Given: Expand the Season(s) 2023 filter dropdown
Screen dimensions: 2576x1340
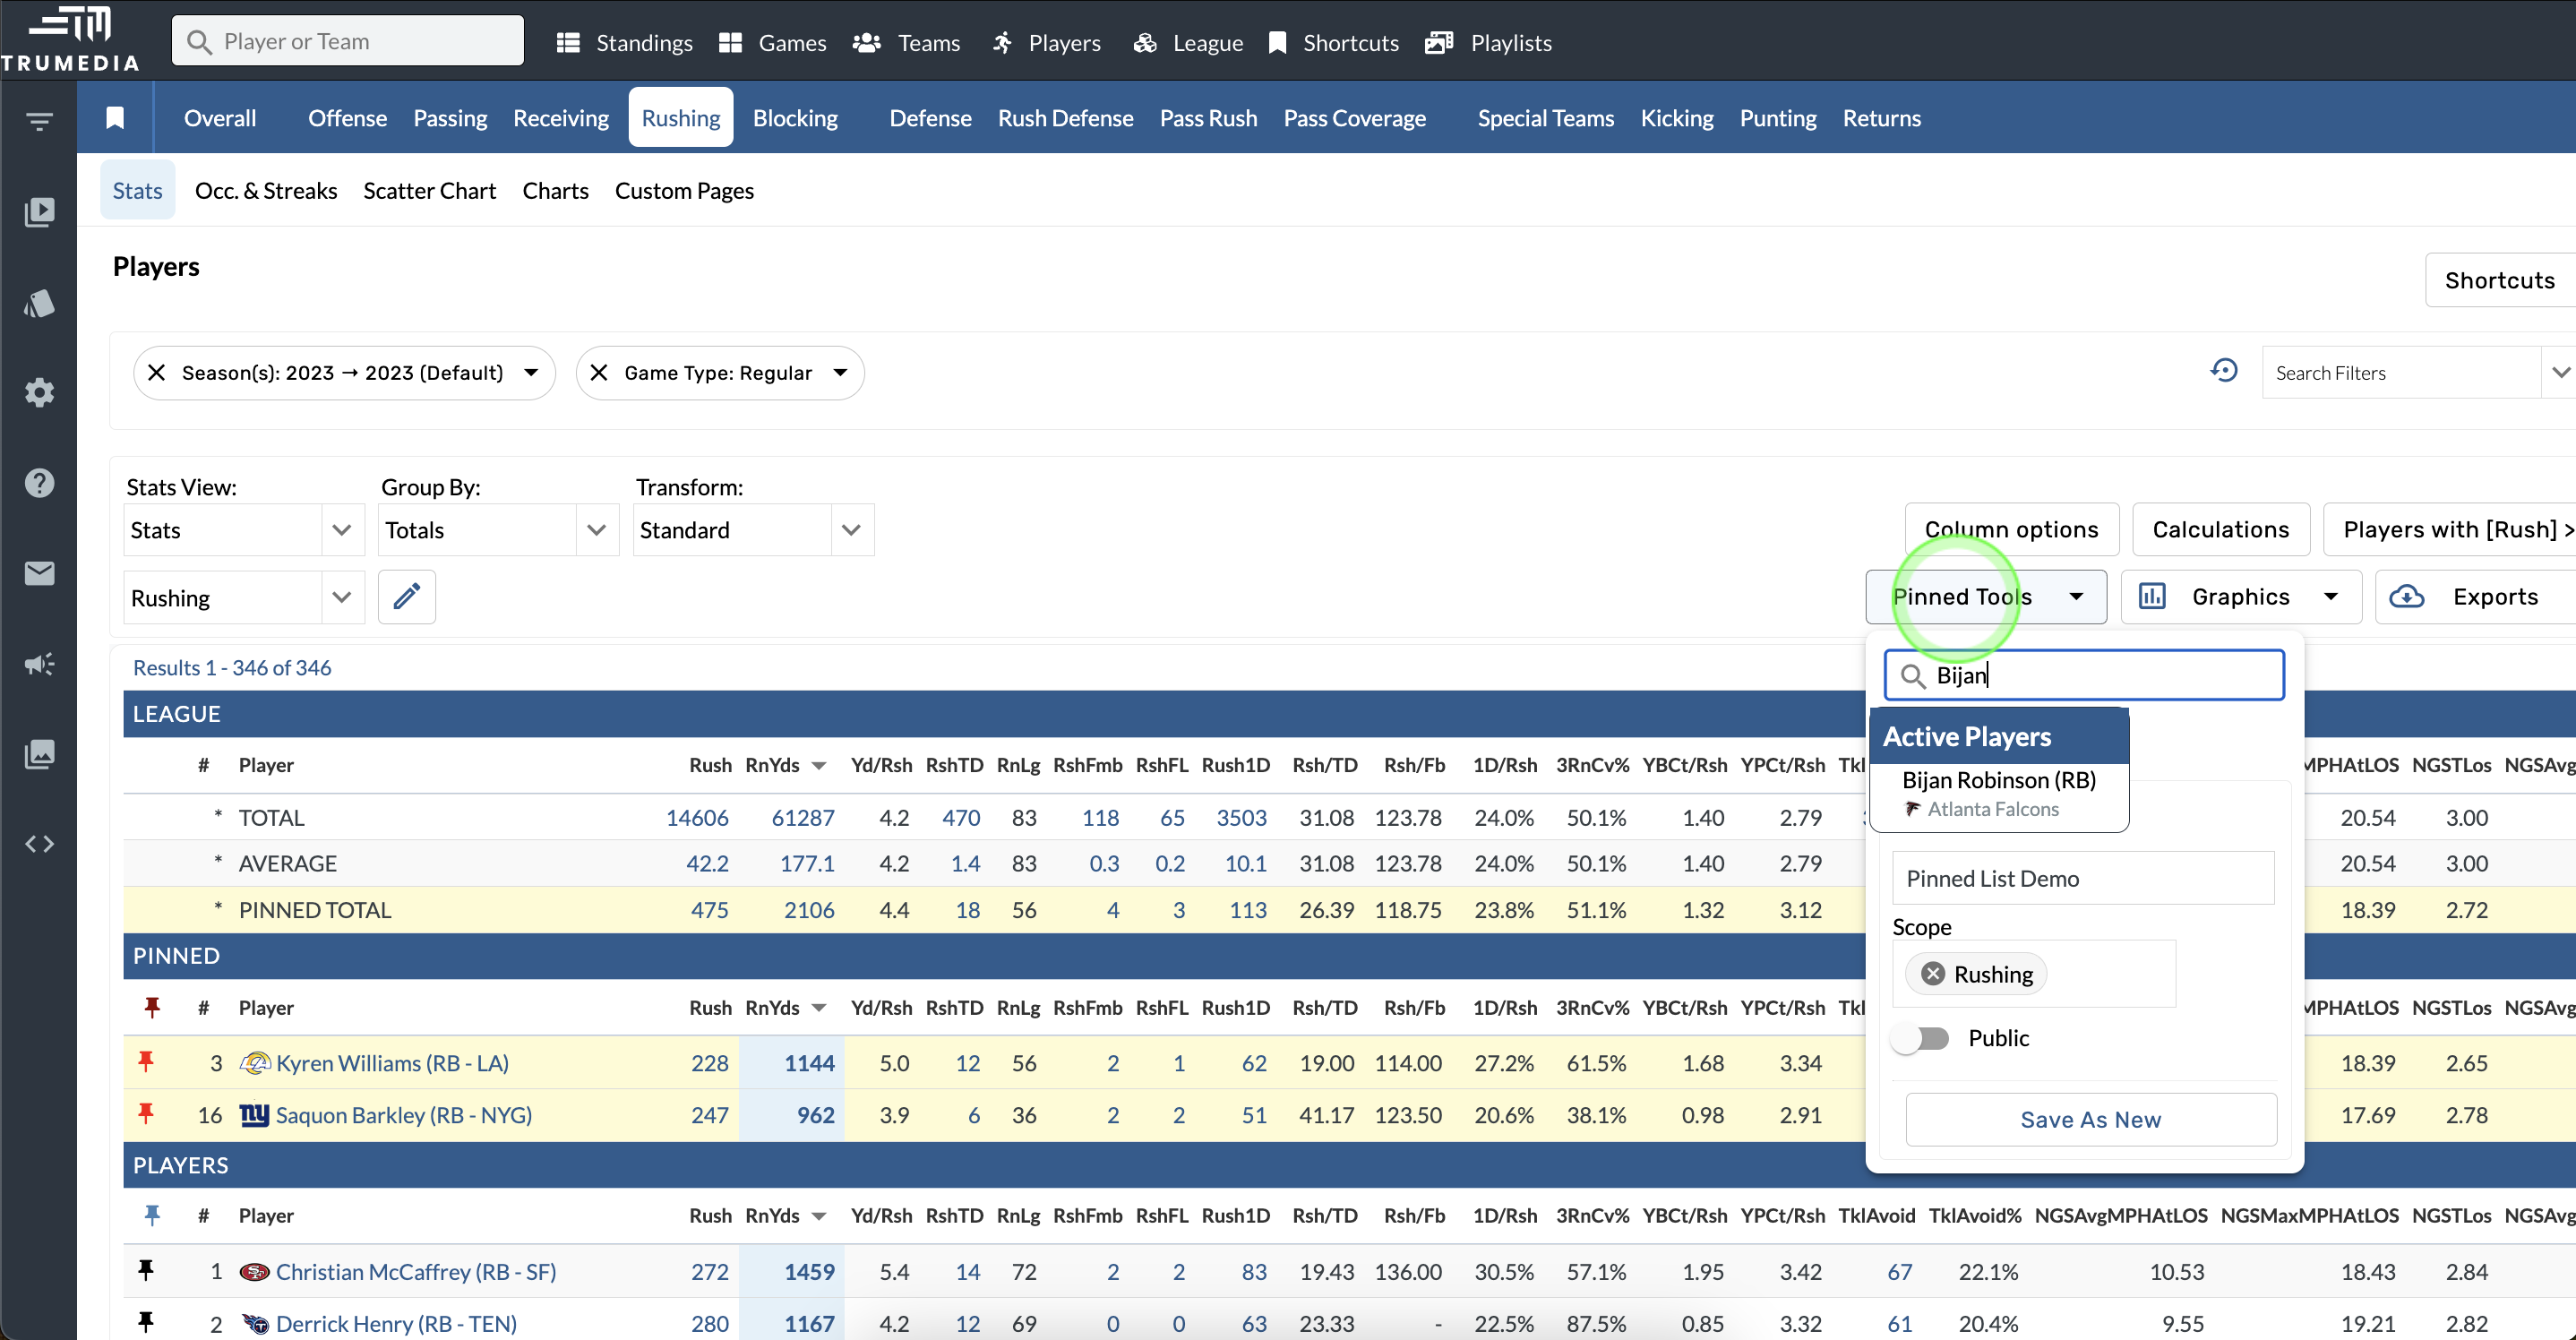Looking at the screenshot, I should coord(531,373).
